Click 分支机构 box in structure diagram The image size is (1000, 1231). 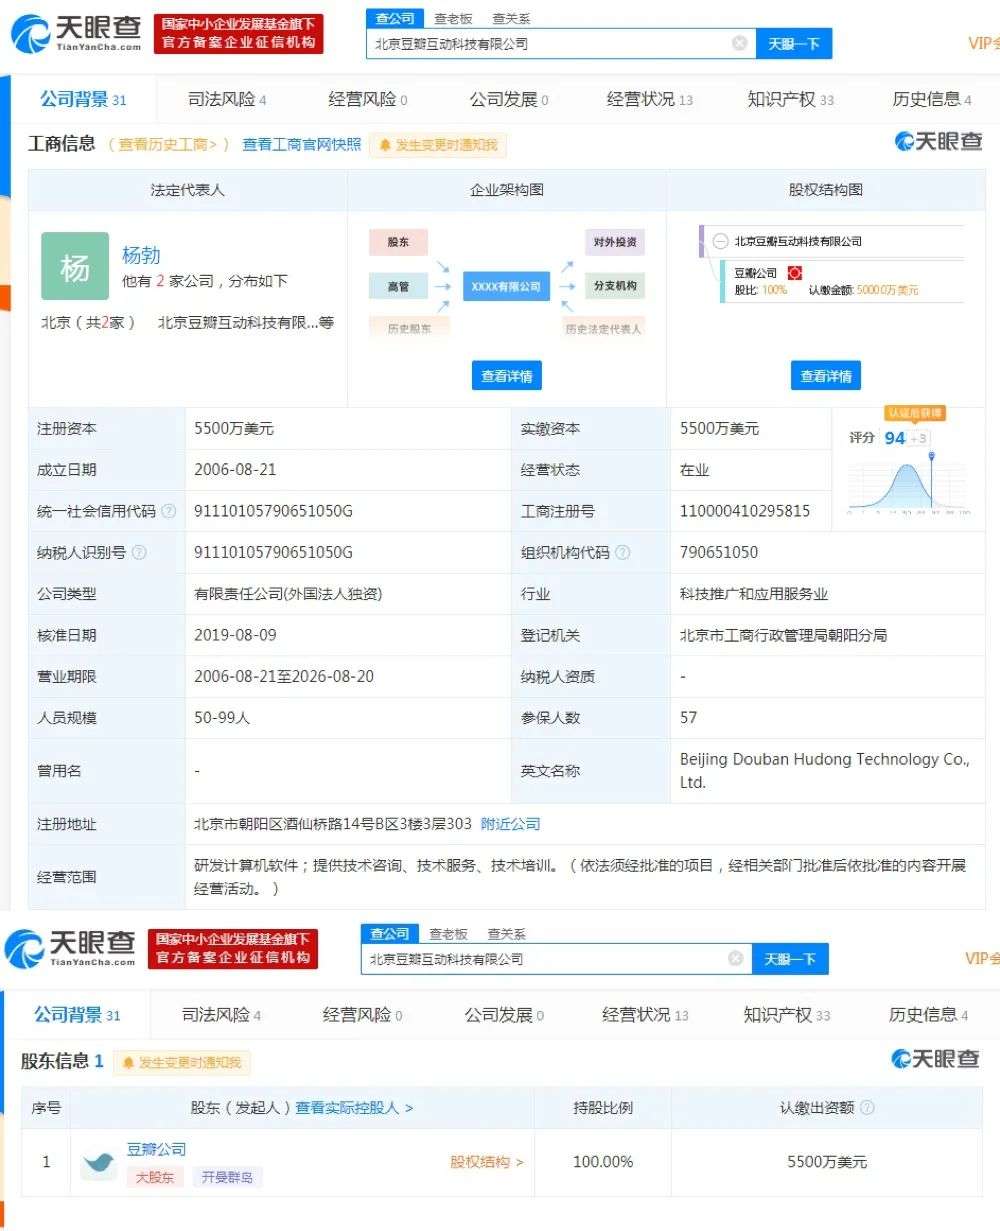pyautogui.click(x=615, y=286)
